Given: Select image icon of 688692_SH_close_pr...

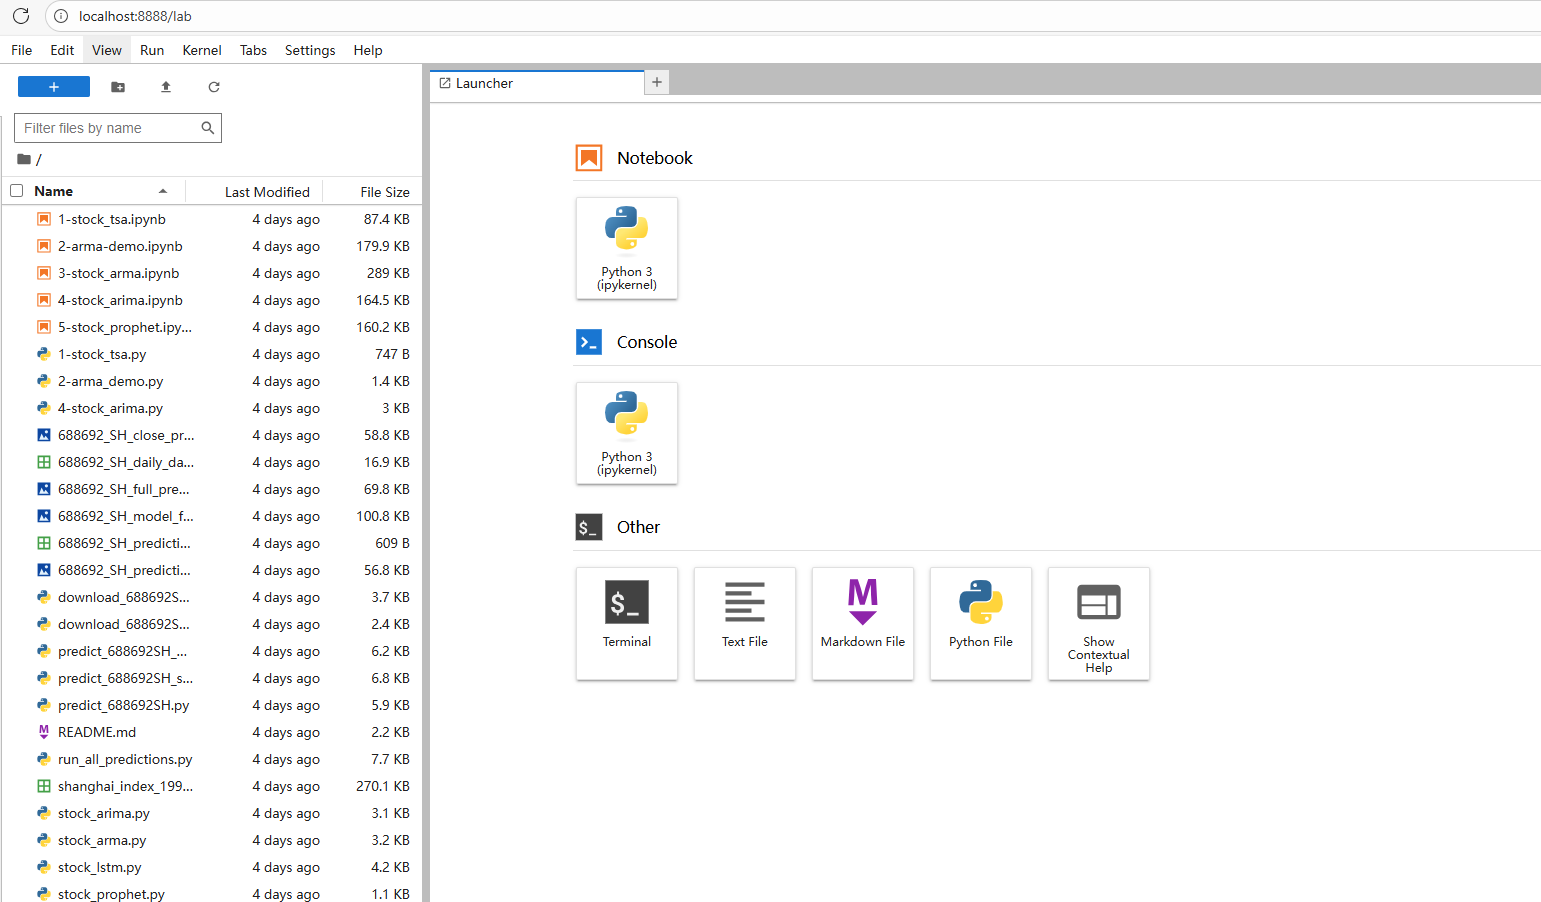Looking at the screenshot, I should 44,435.
